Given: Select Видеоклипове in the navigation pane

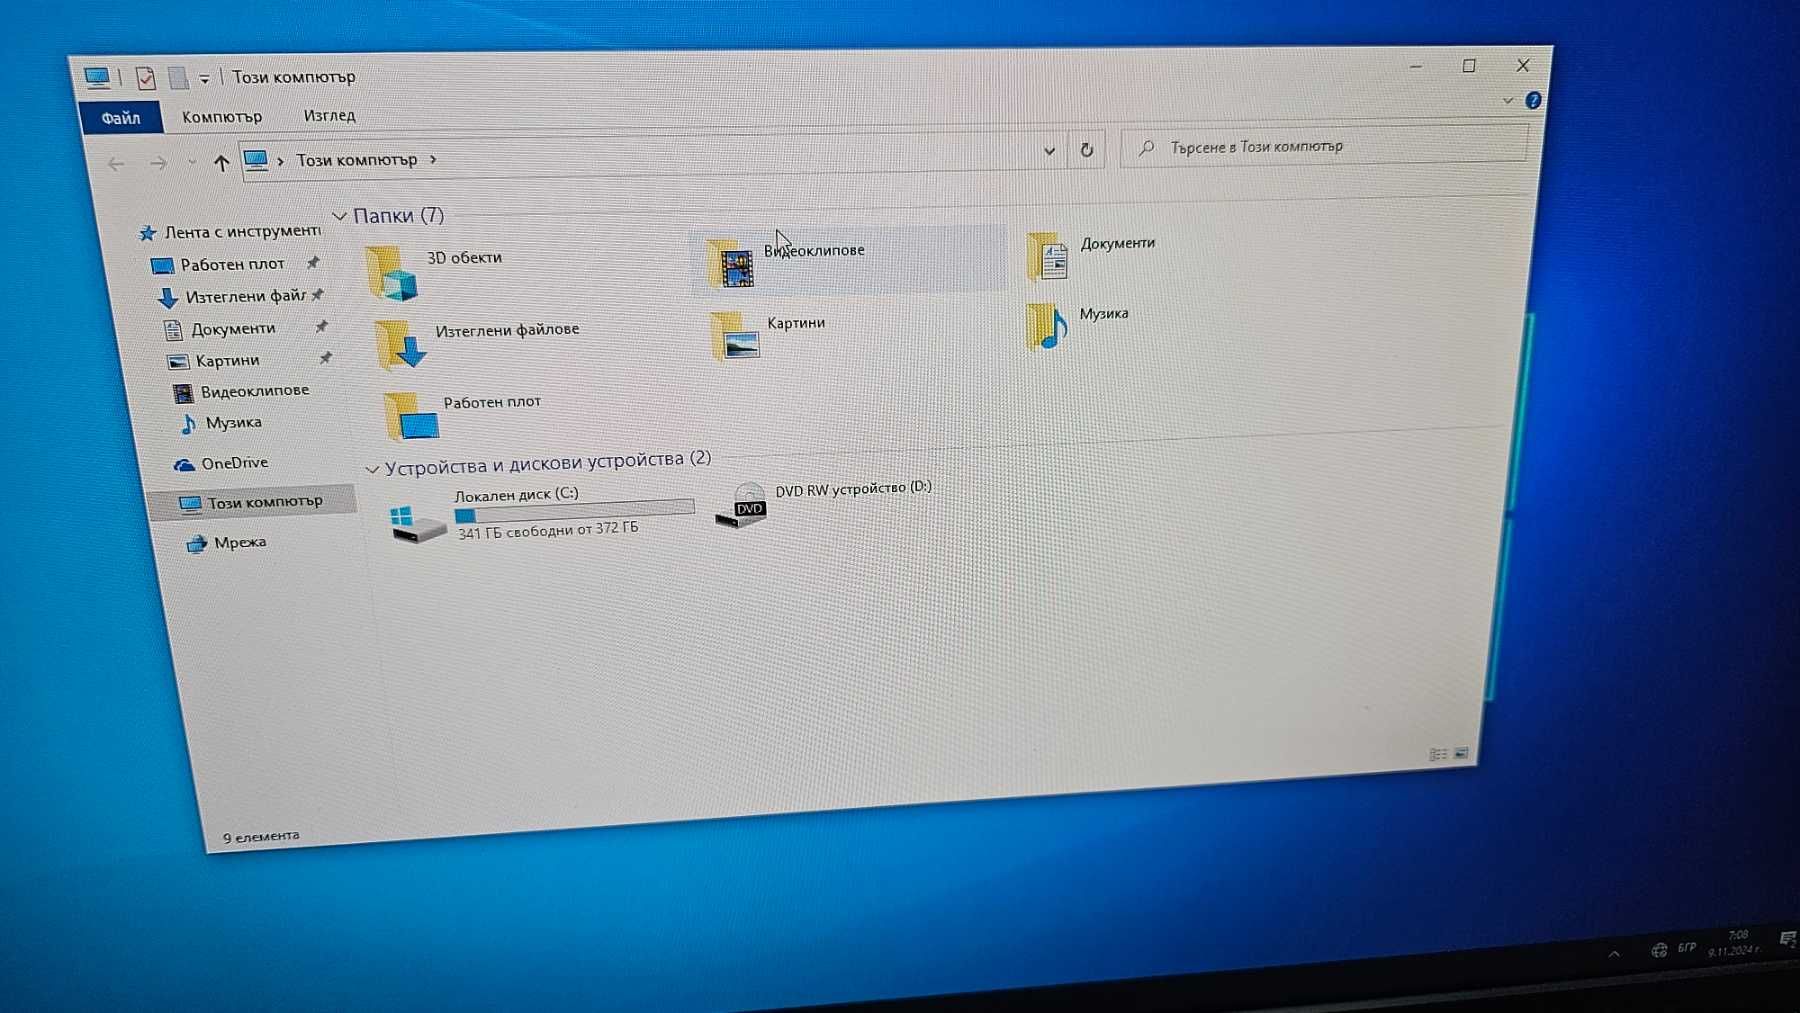Looking at the screenshot, I should pos(242,391).
